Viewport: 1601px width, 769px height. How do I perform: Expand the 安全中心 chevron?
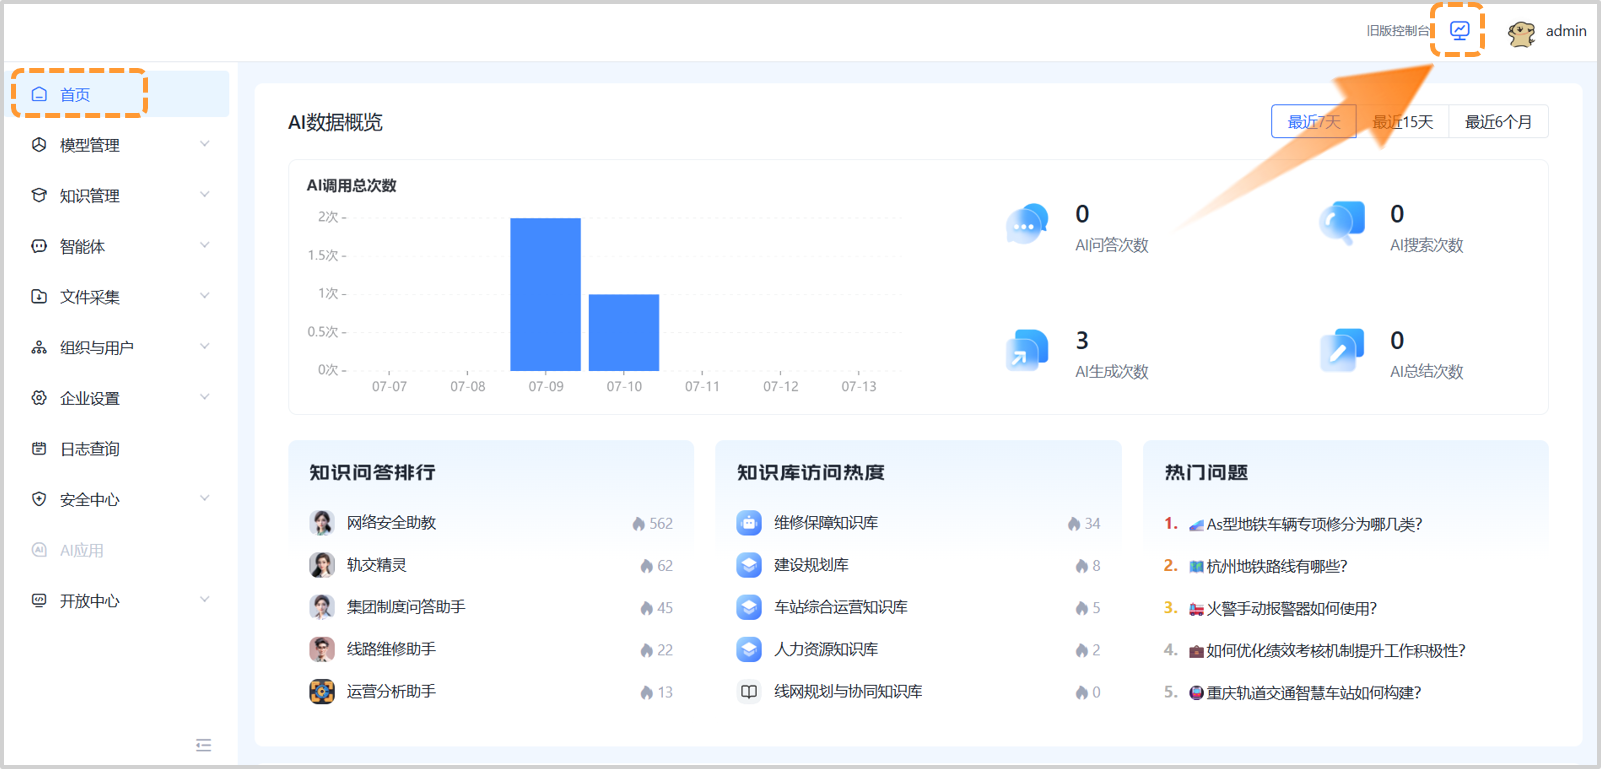tap(204, 498)
